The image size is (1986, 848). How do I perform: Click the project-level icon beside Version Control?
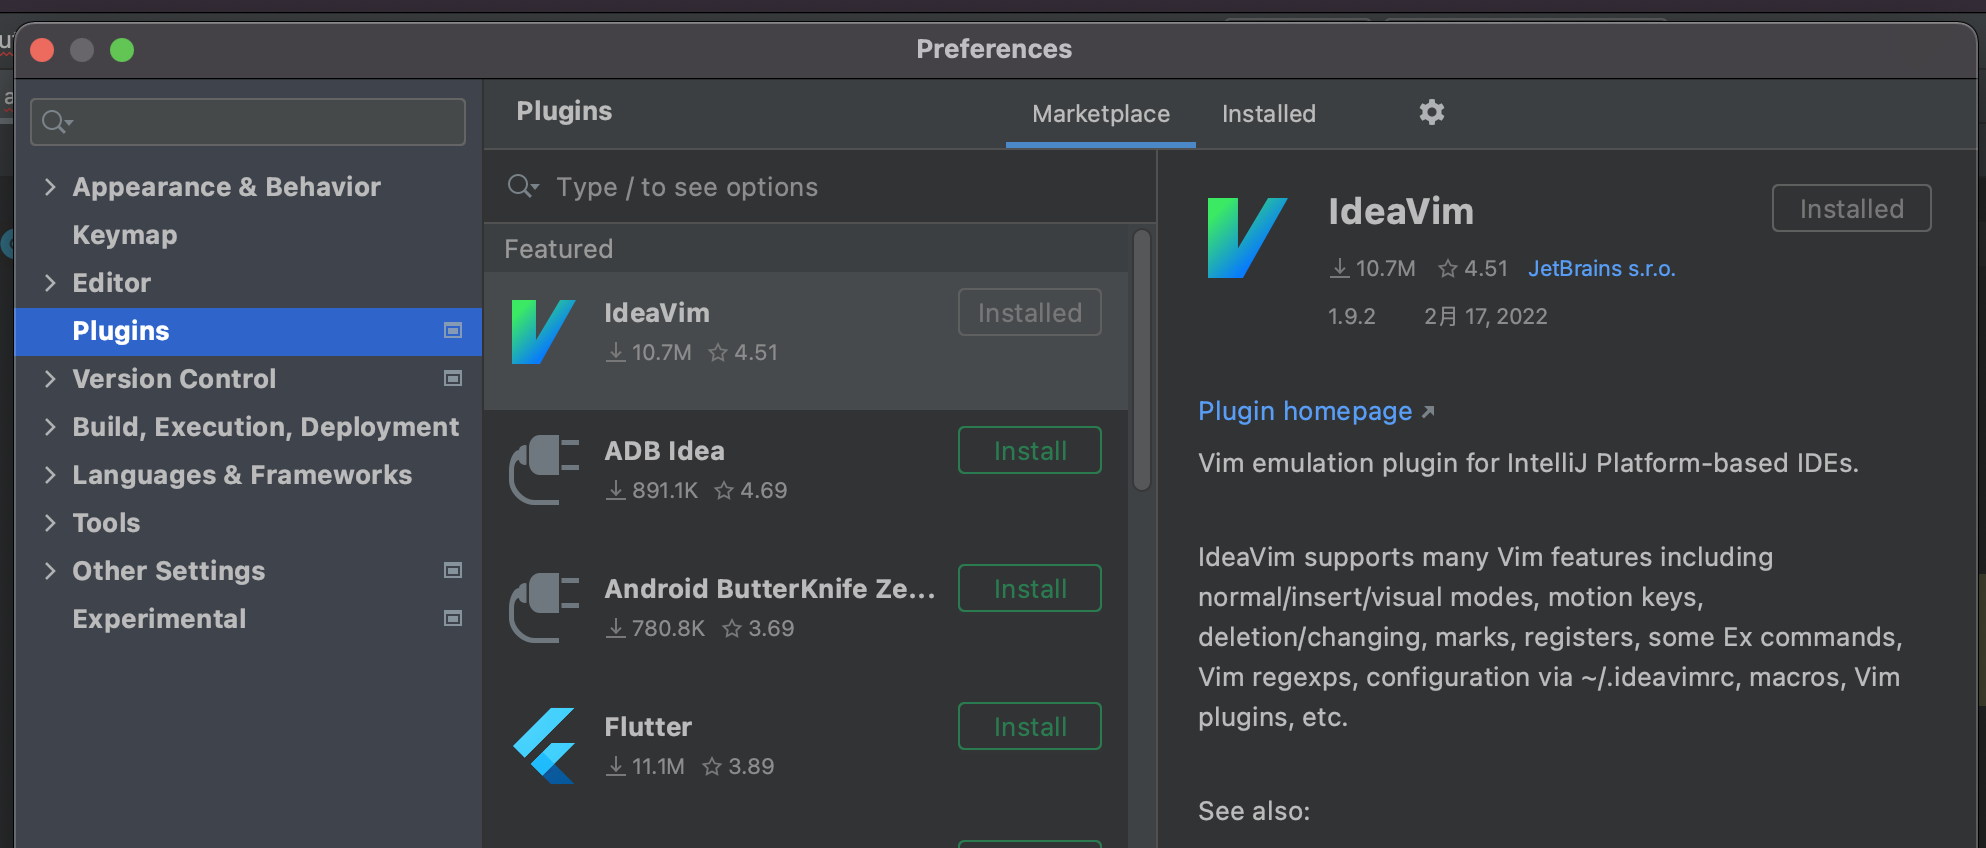click(x=453, y=379)
